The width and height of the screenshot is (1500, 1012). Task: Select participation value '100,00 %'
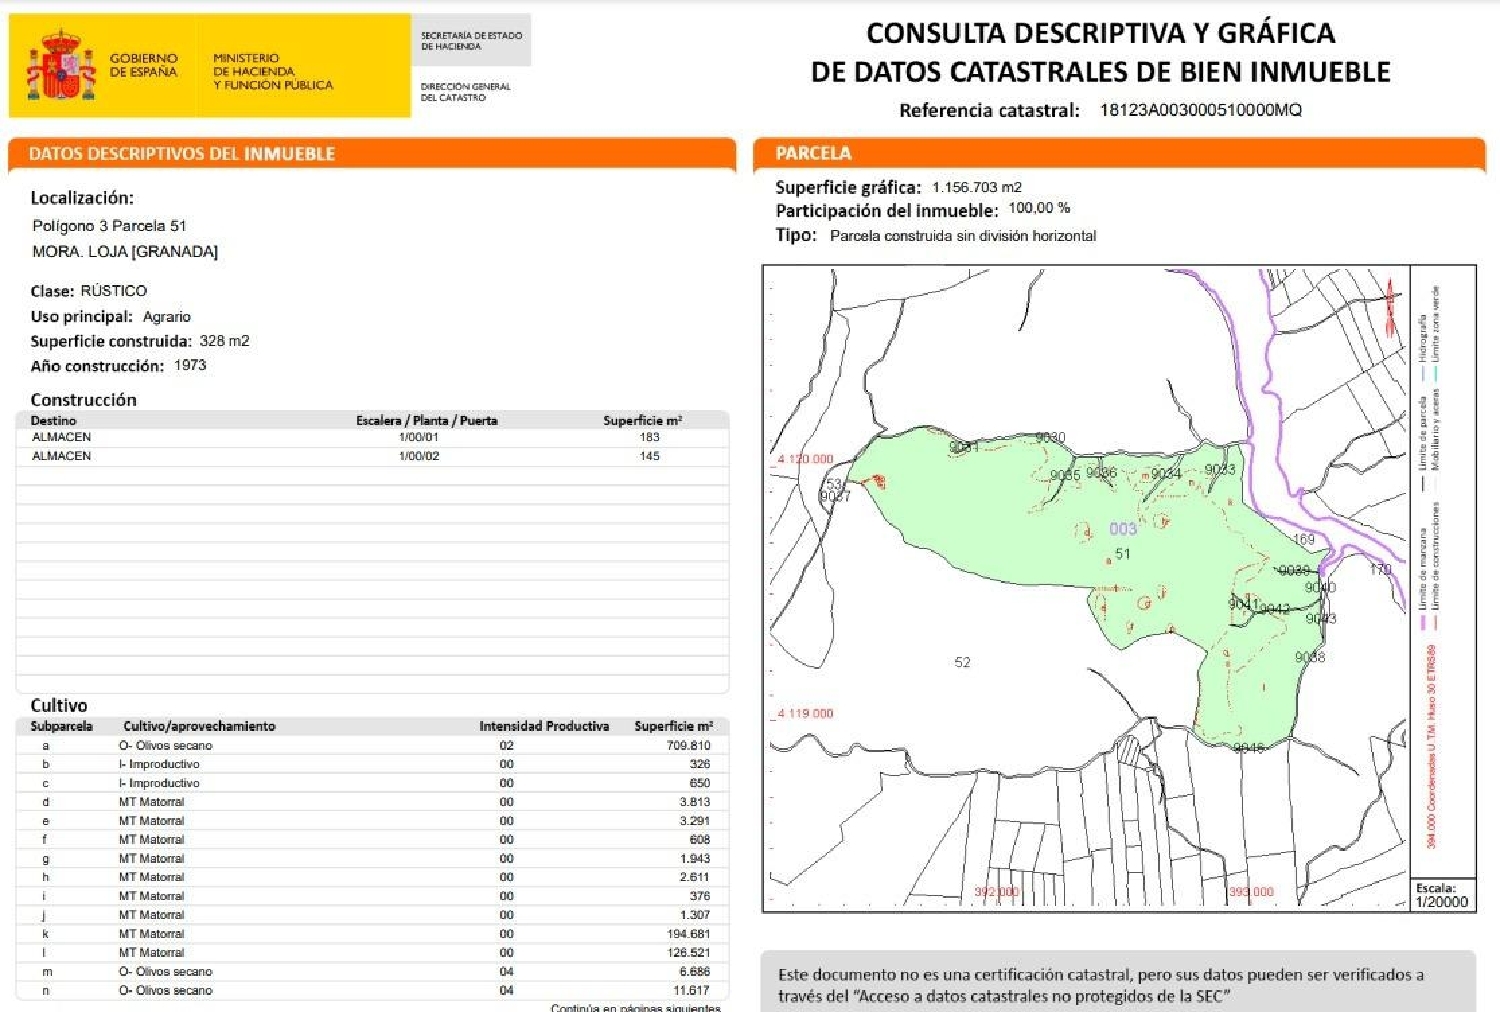click(x=1039, y=208)
